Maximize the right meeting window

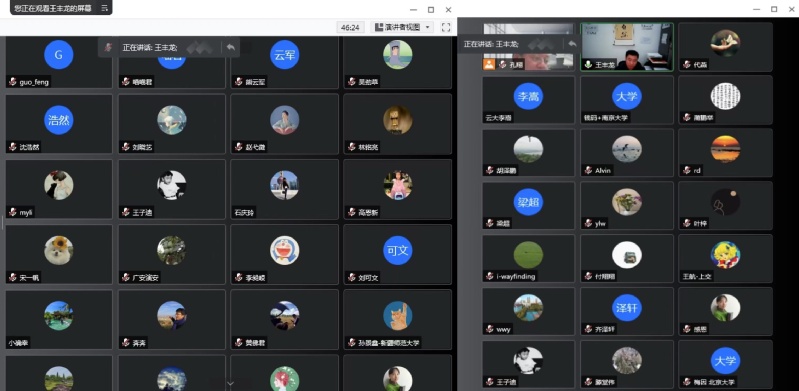click(x=774, y=9)
